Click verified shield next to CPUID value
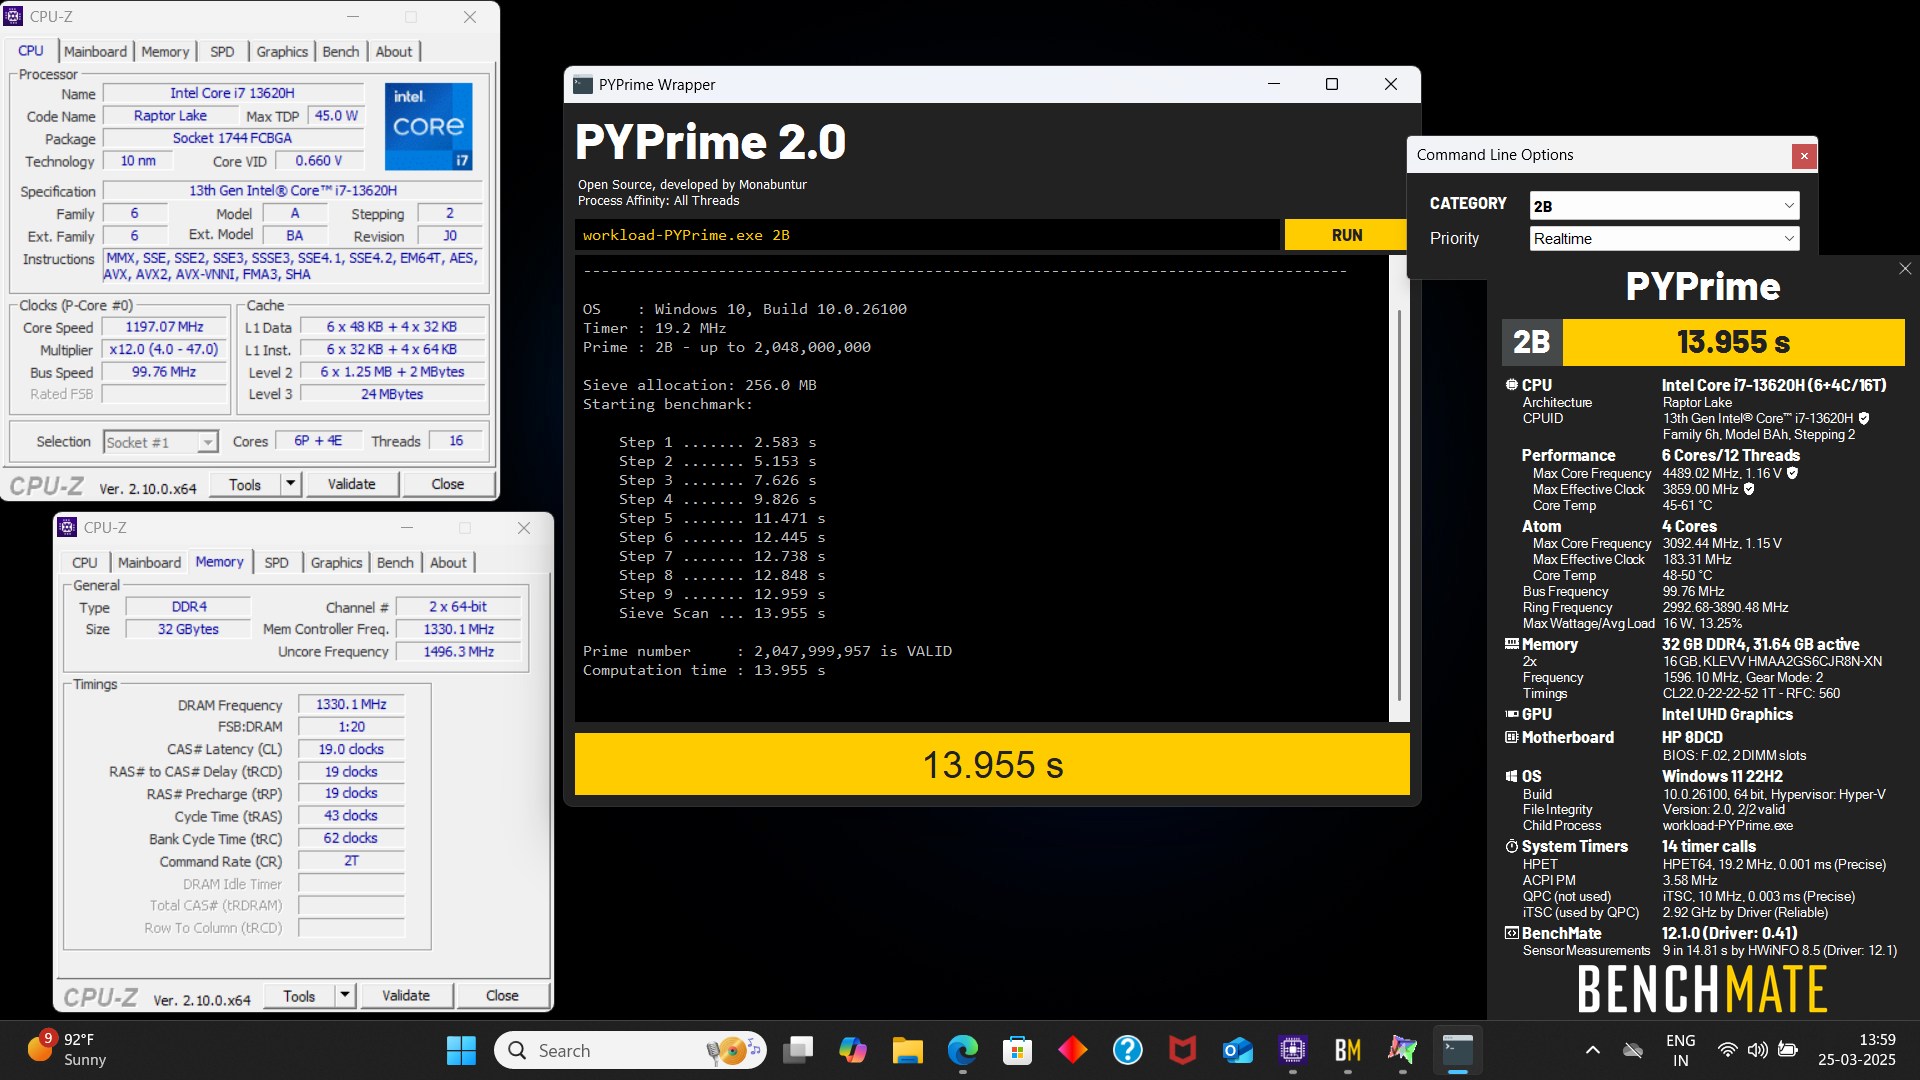This screenshot has width=1920, height=1080. click(1864, 419)
